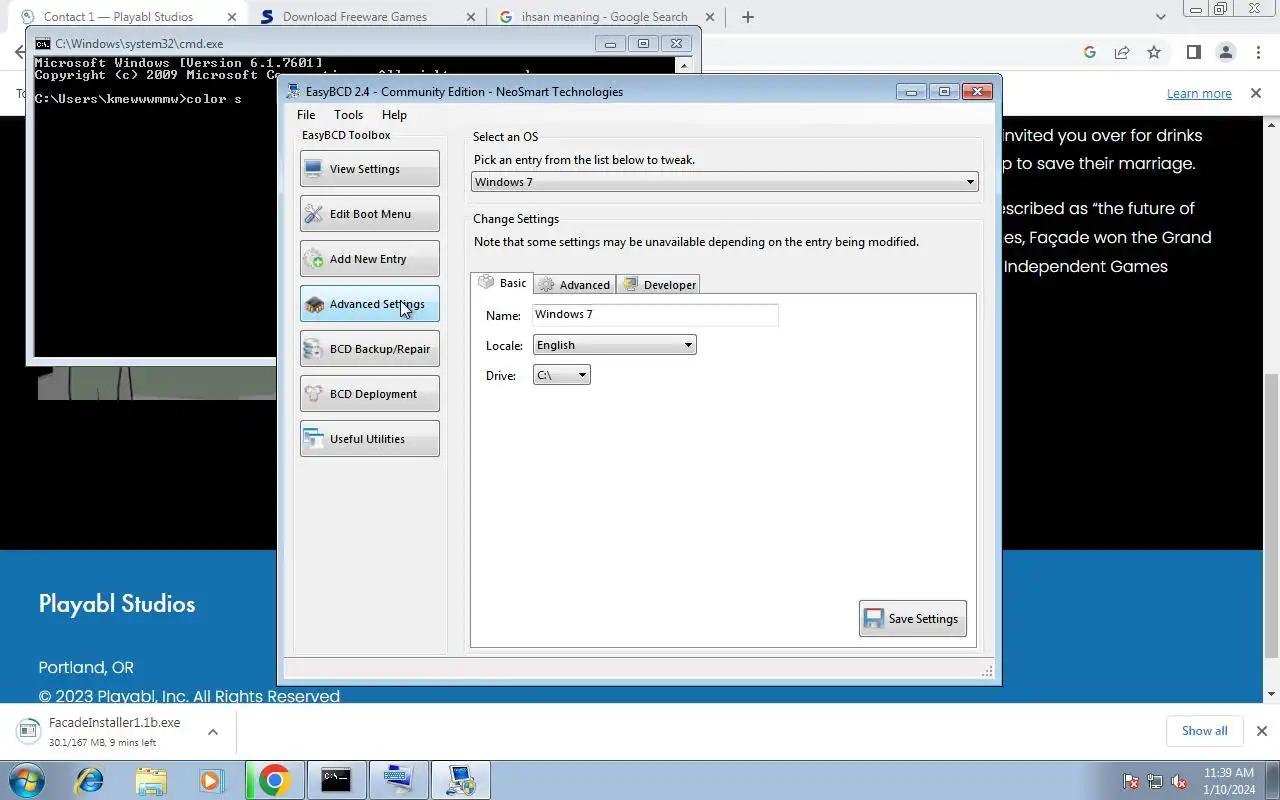Click the network tray icon
The height and width of the screenshot is (800, 1280).
click(1156, 781)
